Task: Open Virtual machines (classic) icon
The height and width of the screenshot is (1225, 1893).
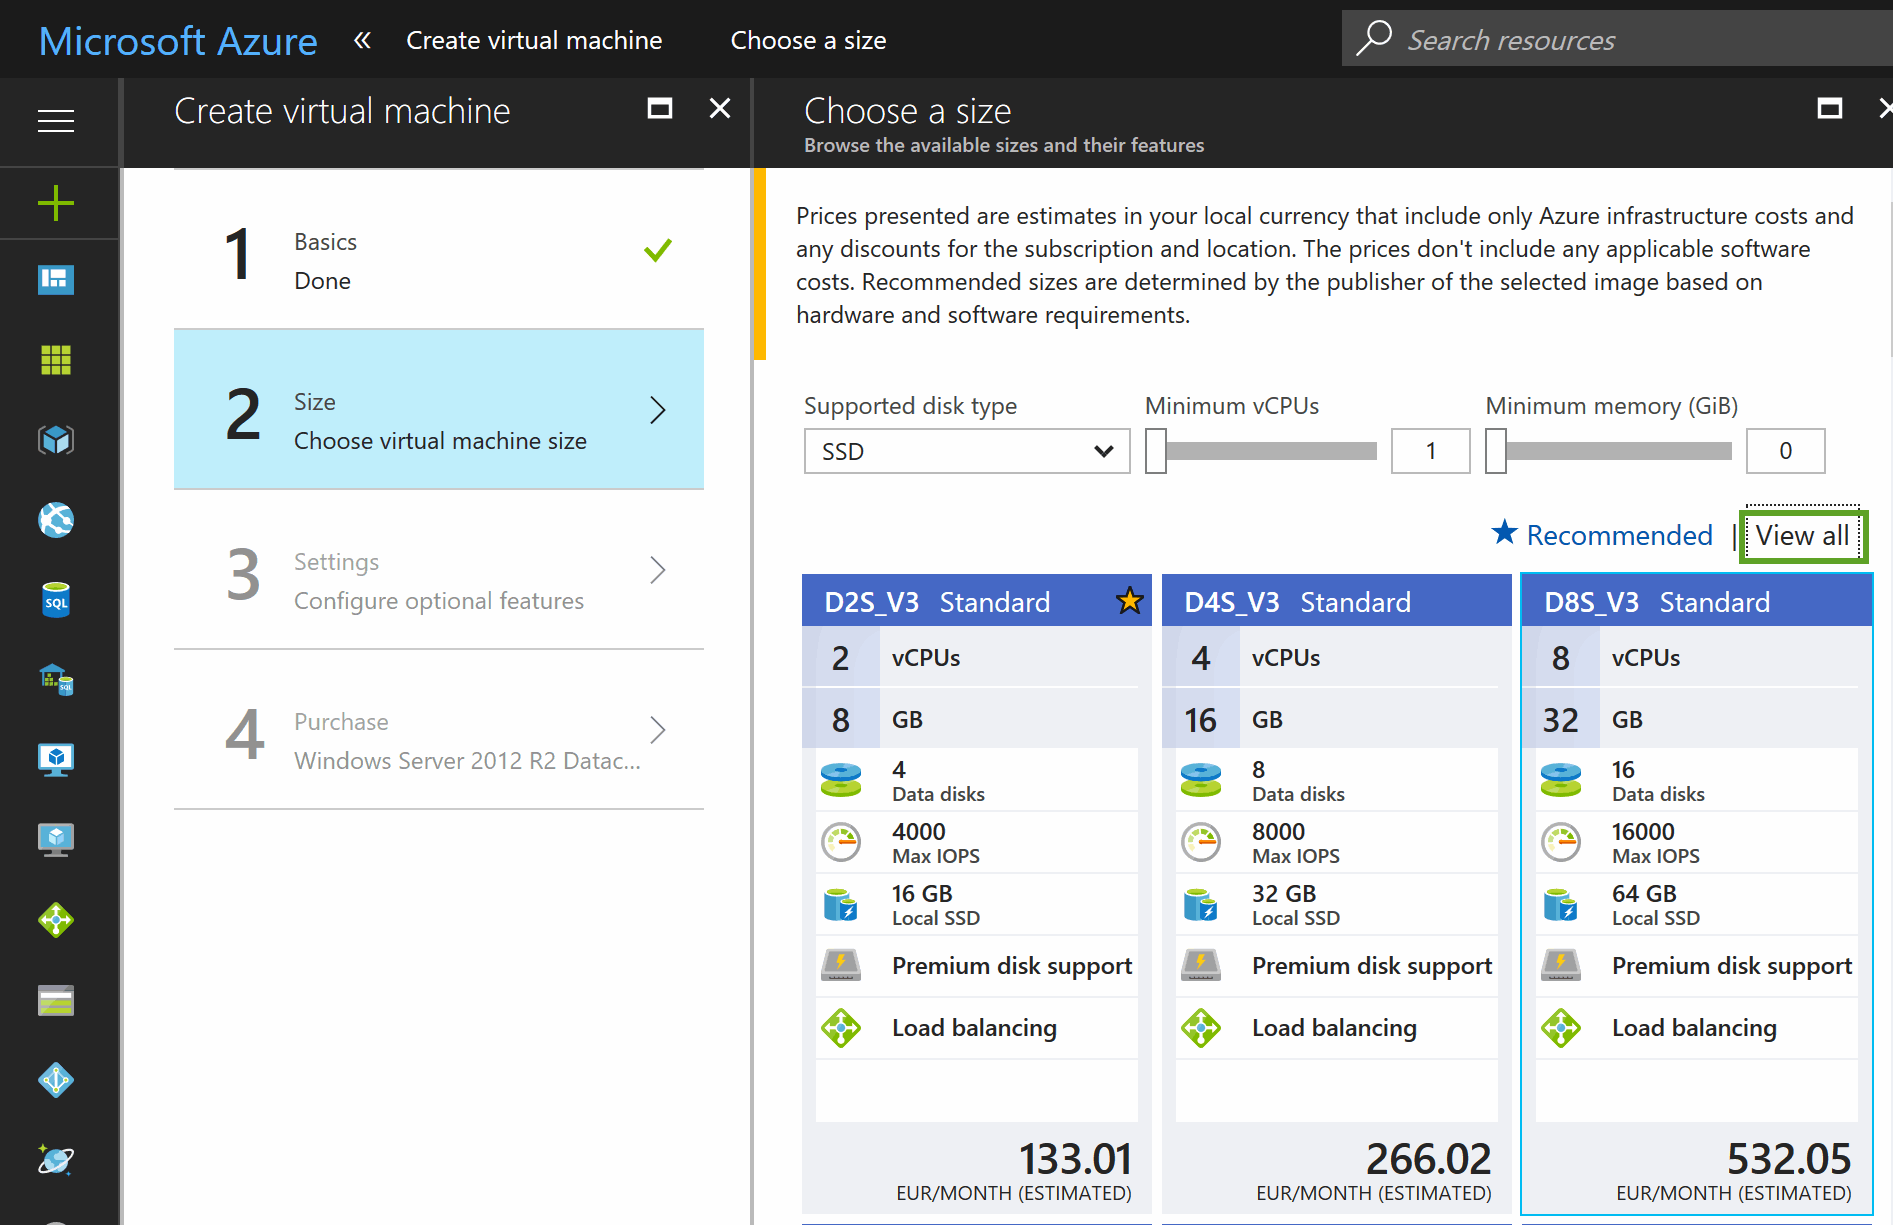Action: tap(56, 839)
